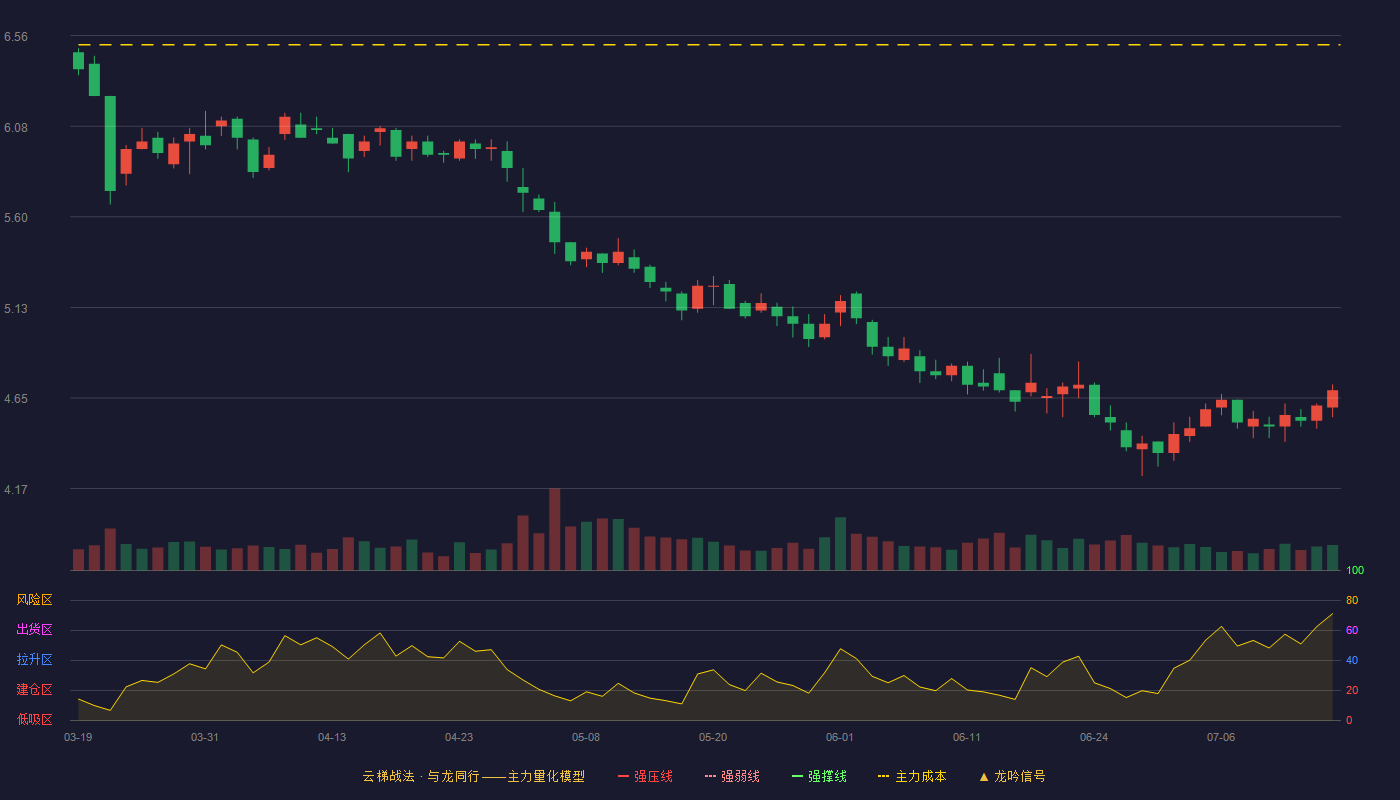Click the 风险区 zone label

coord(34,600)
